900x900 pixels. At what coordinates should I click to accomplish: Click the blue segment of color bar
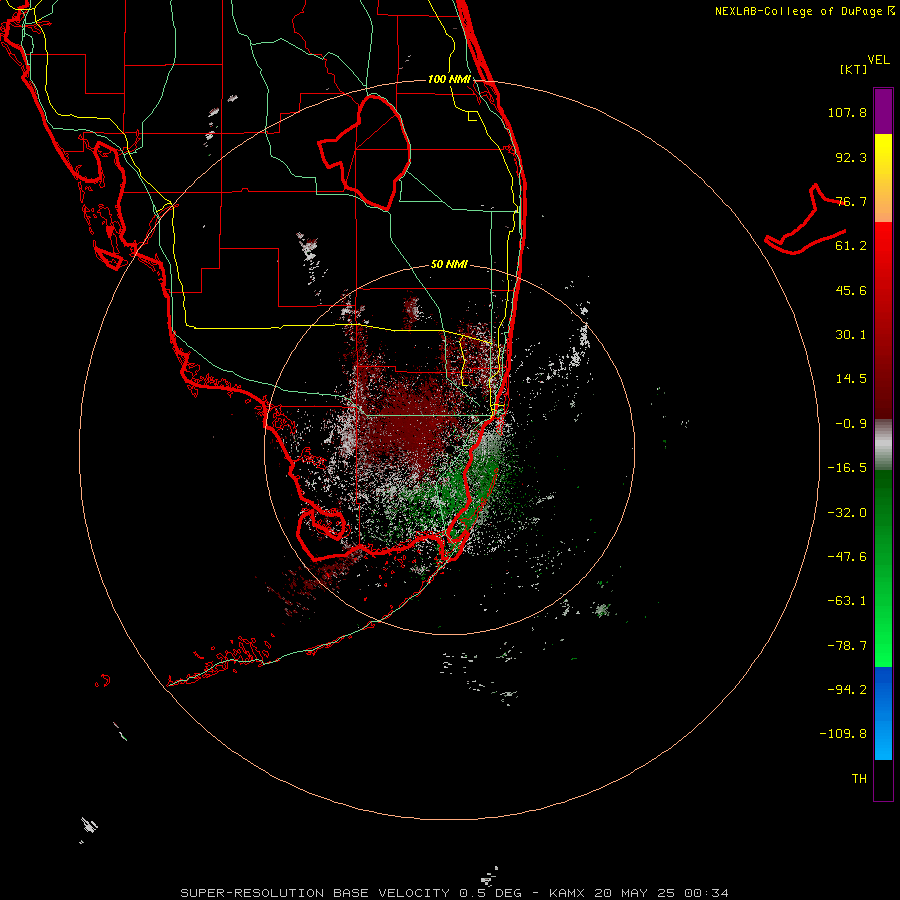883,713
